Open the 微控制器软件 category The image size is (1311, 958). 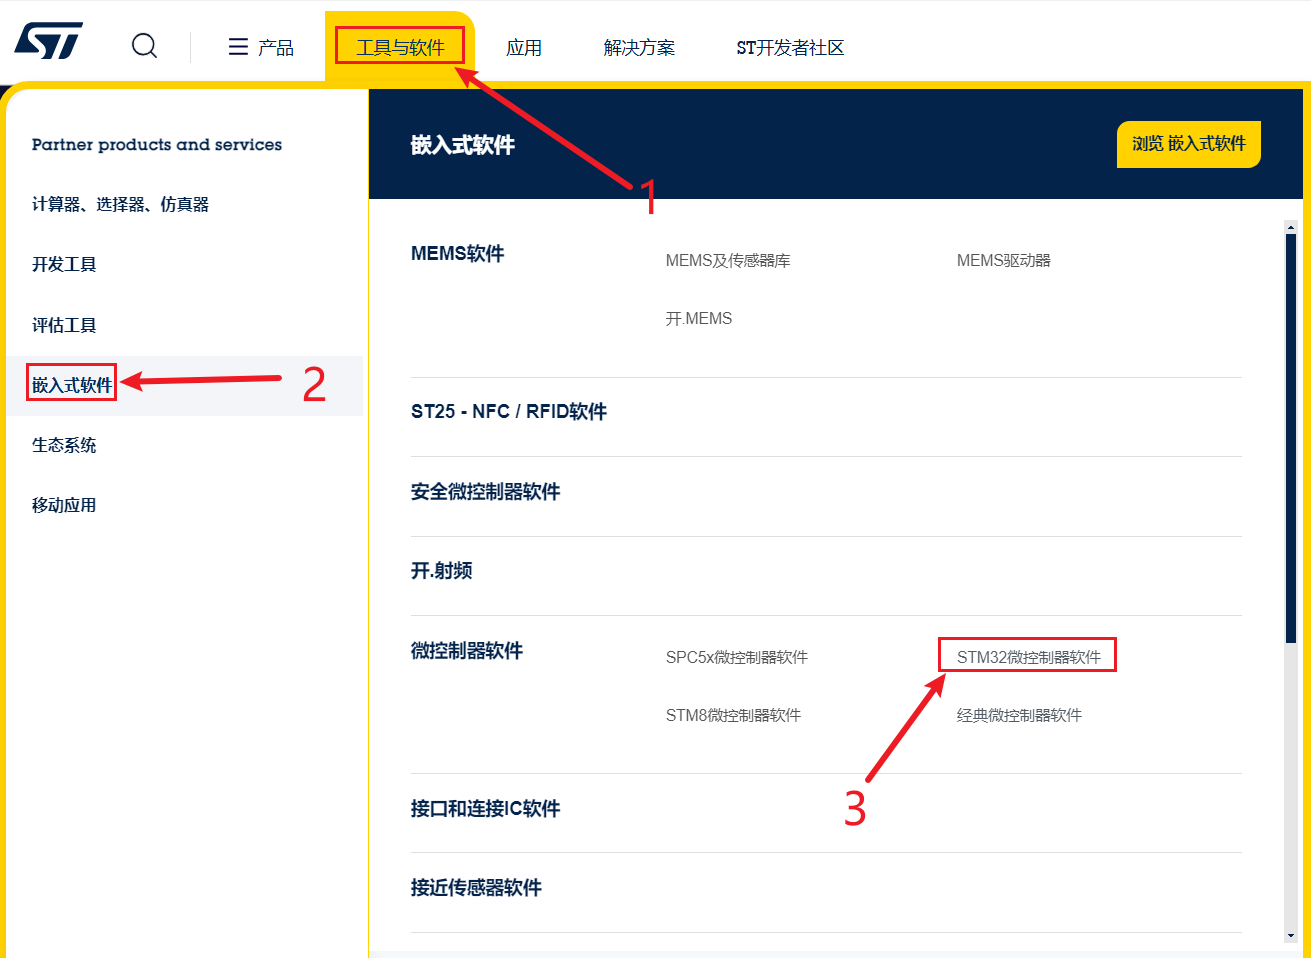pyautogui.click(x=467, y=650)
